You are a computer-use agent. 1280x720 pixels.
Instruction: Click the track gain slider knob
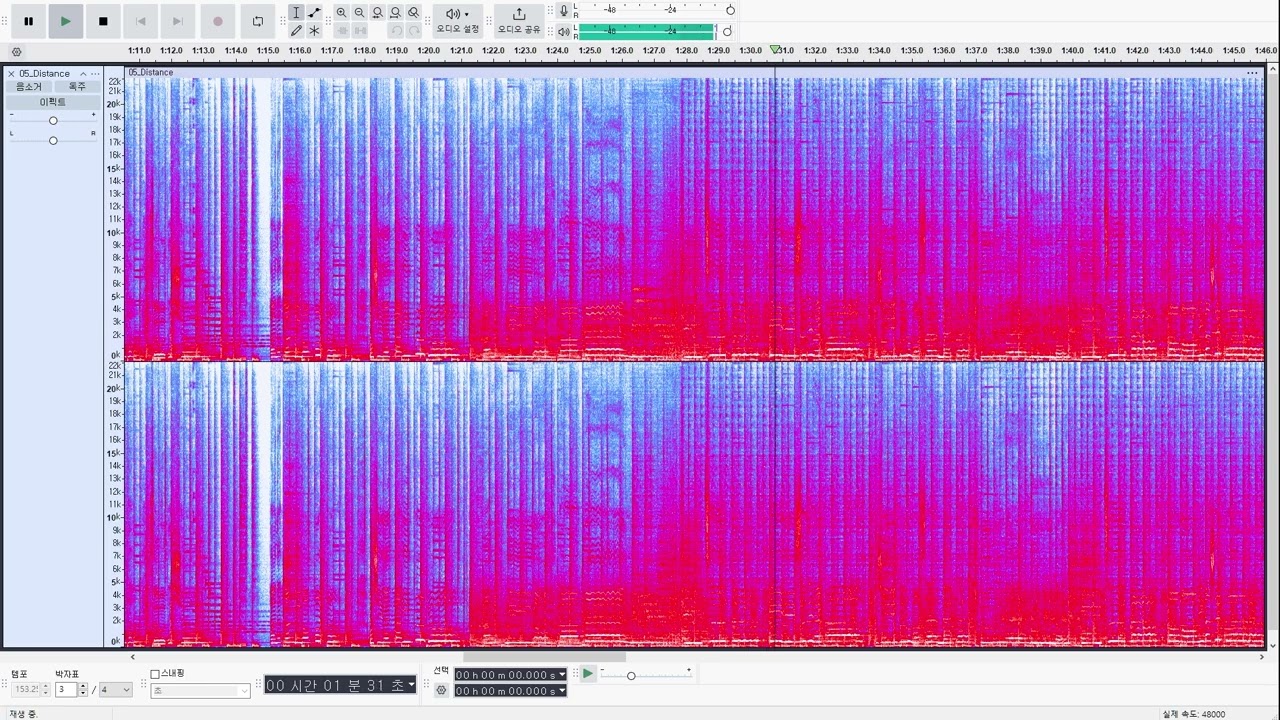coord(53,121)
